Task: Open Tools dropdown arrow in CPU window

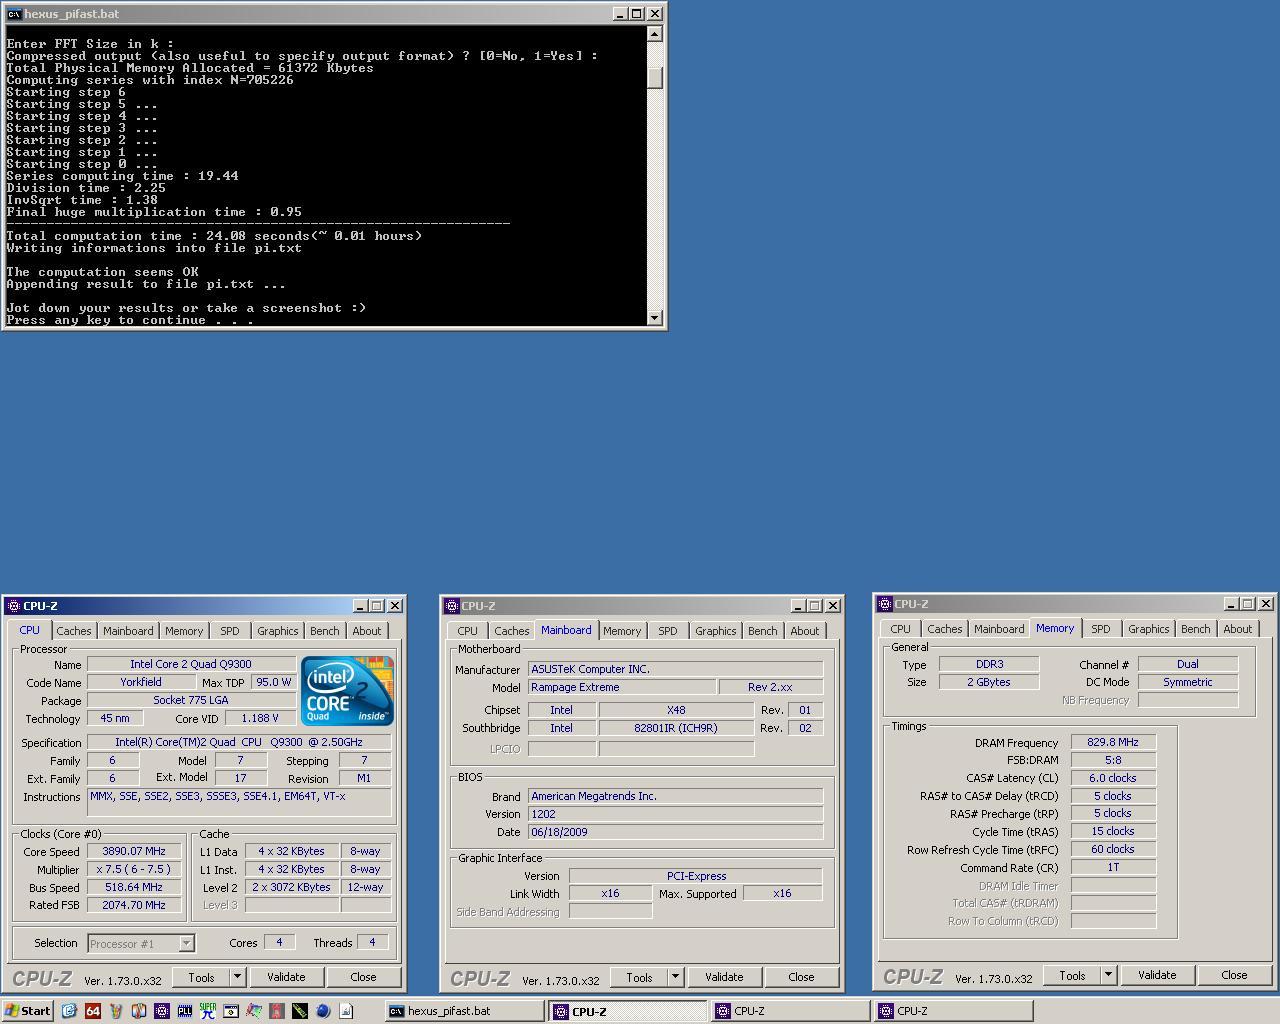Action: coord(237,977)
